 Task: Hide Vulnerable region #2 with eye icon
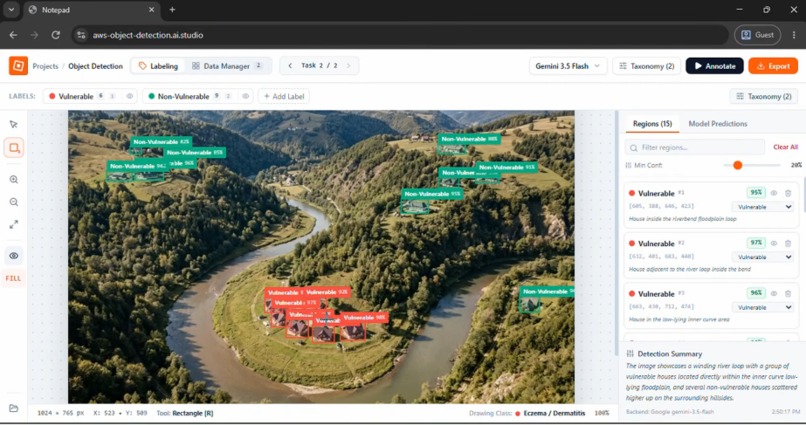point(774,243)
